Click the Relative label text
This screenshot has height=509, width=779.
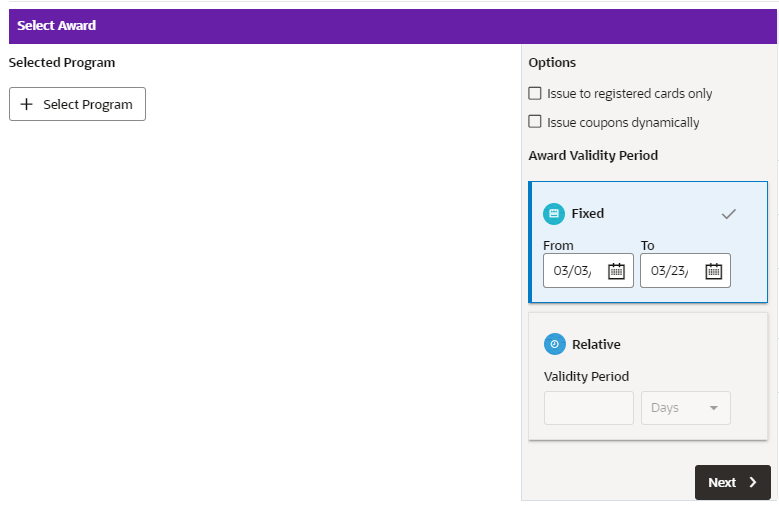coord(596,345)
